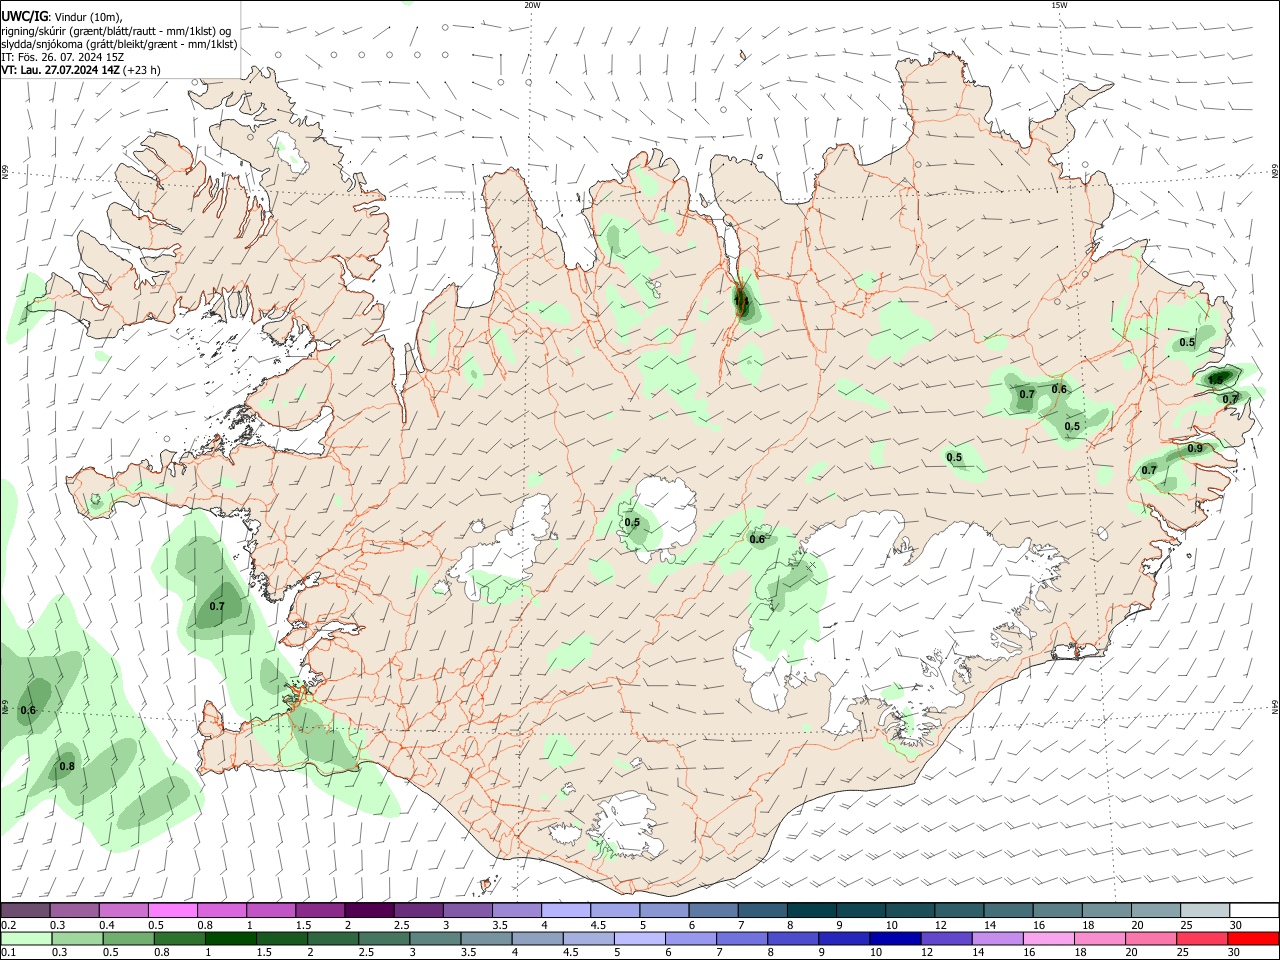This screenshot has height=960, width=1280.
Task: Pick the bright pink snow swatch between 0.5 and 0.8
Action: click(173, 911)
